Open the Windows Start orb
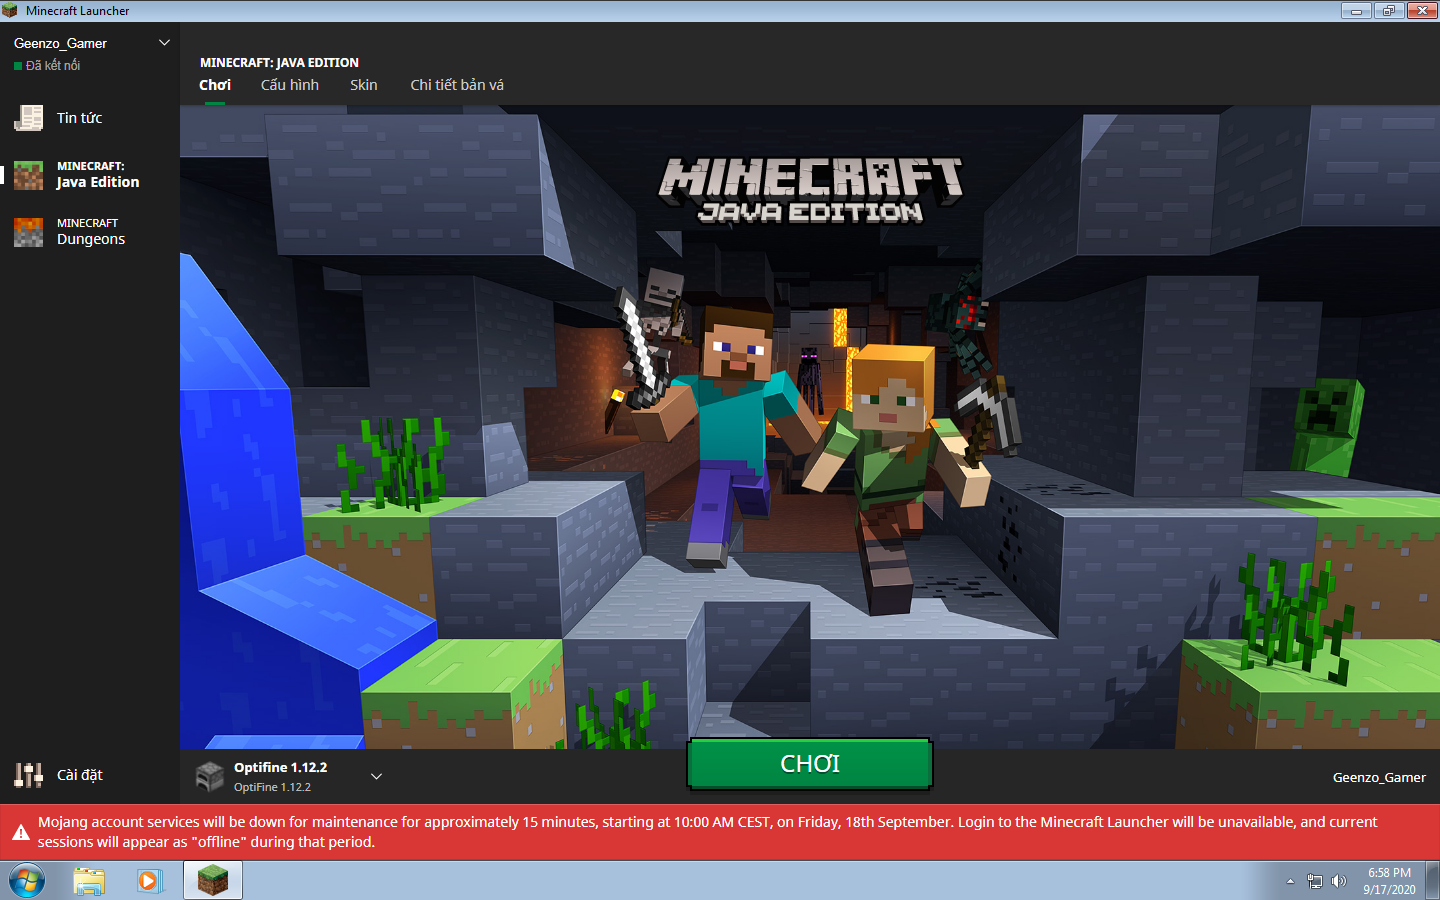Screen dimensions: 1440x900 point(27,881)
